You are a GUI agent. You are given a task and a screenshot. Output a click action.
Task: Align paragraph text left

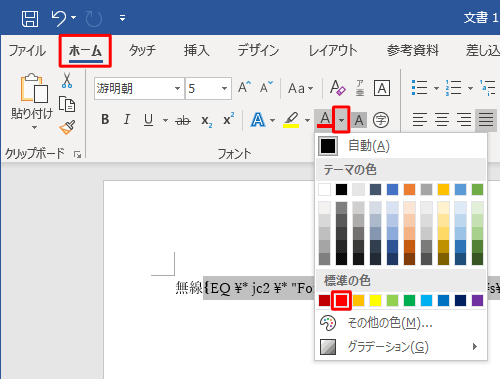[x=420, y=120]
